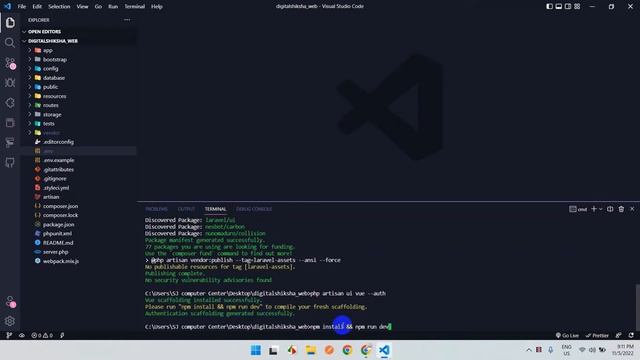Screen dimensions: 640x360
Task: Open the GitHub view in activity bar
Action: click(10, 162)
